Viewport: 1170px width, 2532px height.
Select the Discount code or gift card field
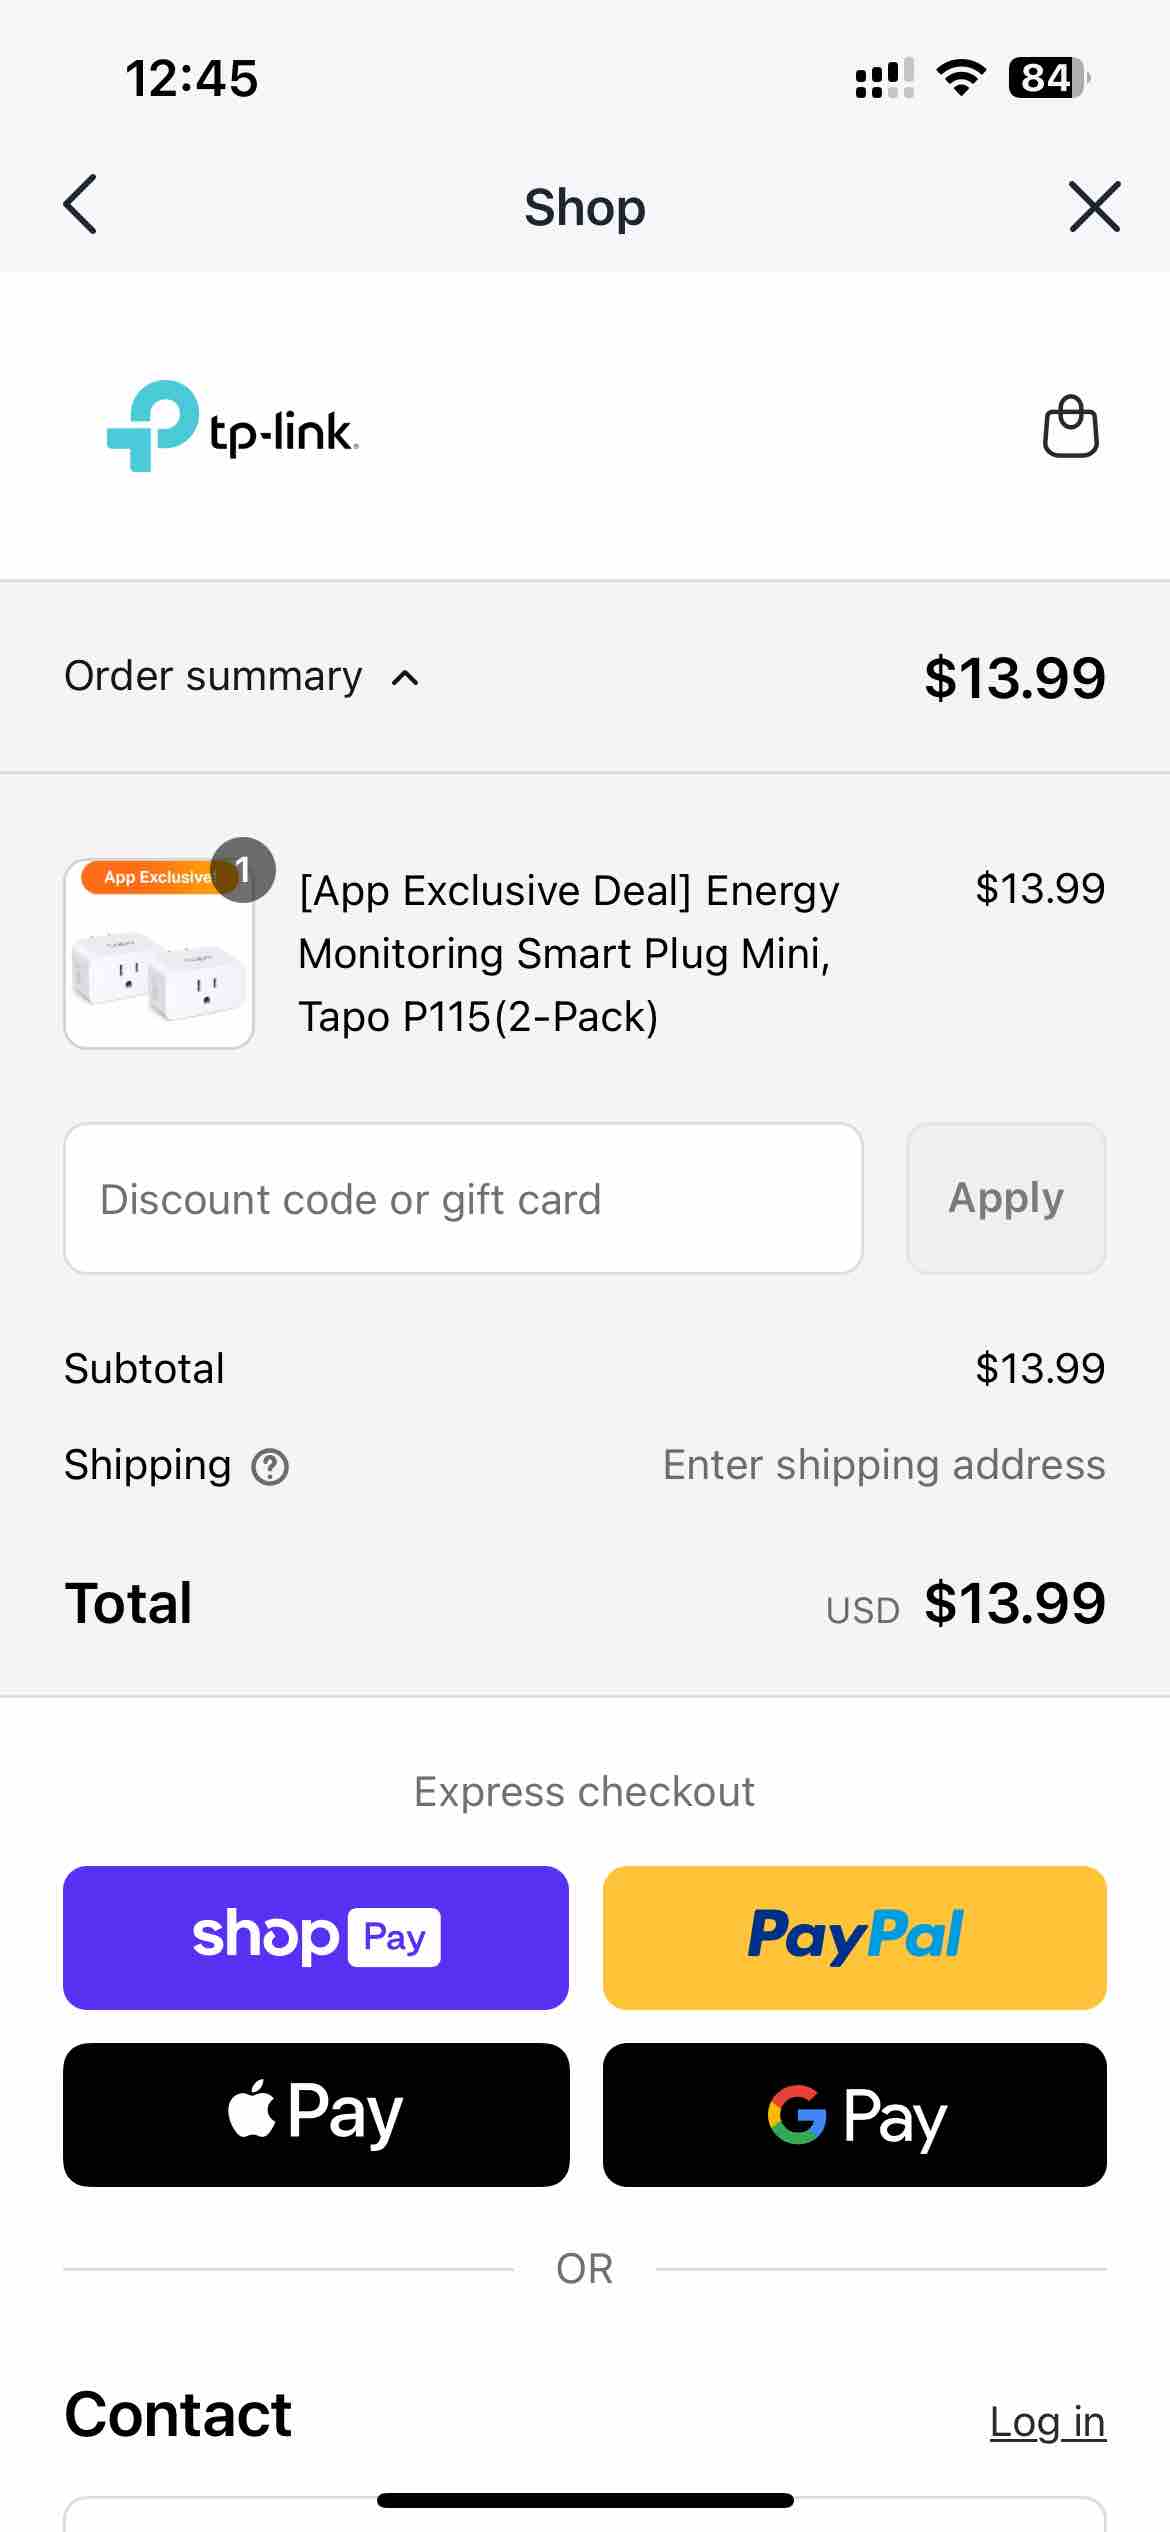pos(464,1198)
